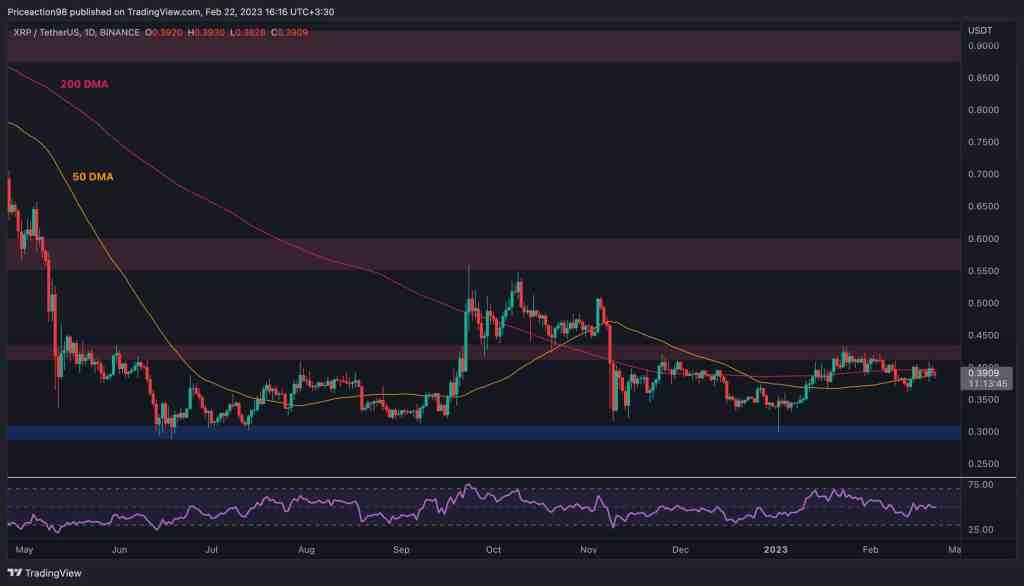Click the Open (O) price value in the legend
This screenshot has width=1024, height=586.
(167, 32)
